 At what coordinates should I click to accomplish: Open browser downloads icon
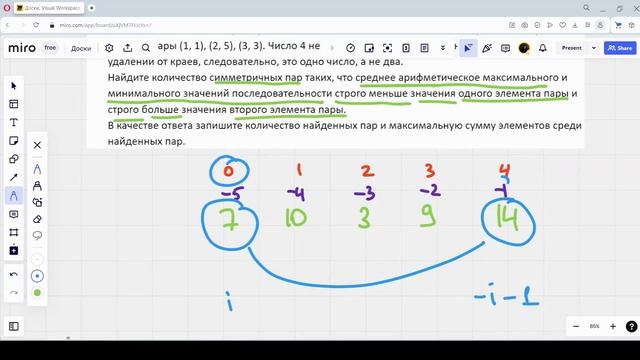pyautogui.click(x=575, y=25)
